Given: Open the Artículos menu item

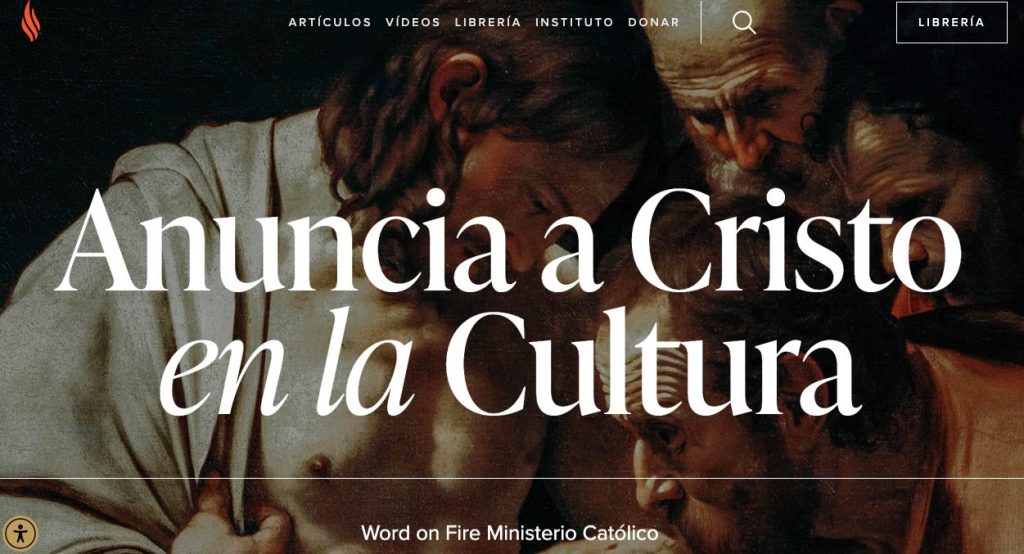Looking at the screenshot, I should (330, 22).
